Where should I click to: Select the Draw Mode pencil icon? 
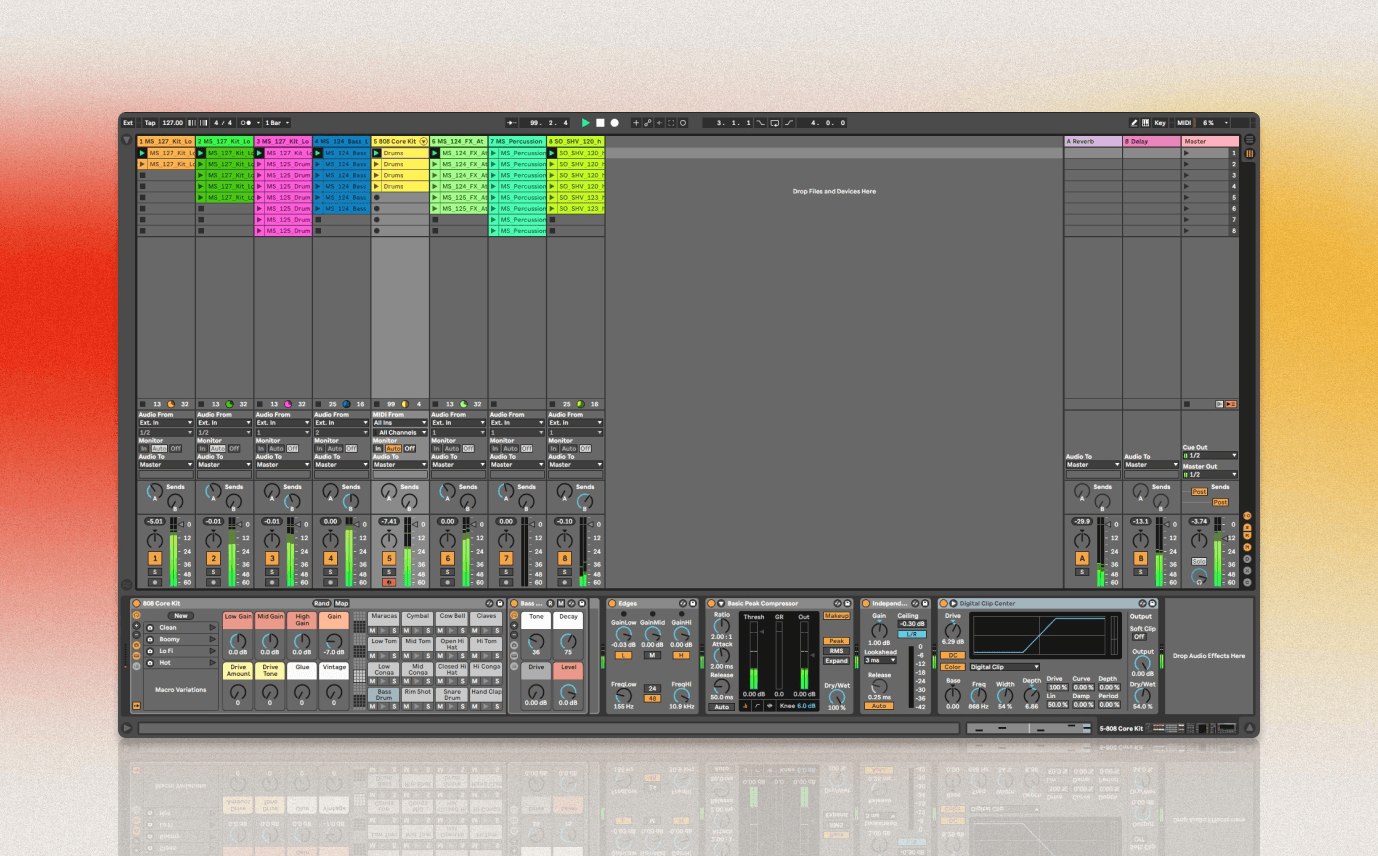(1135, 122)
